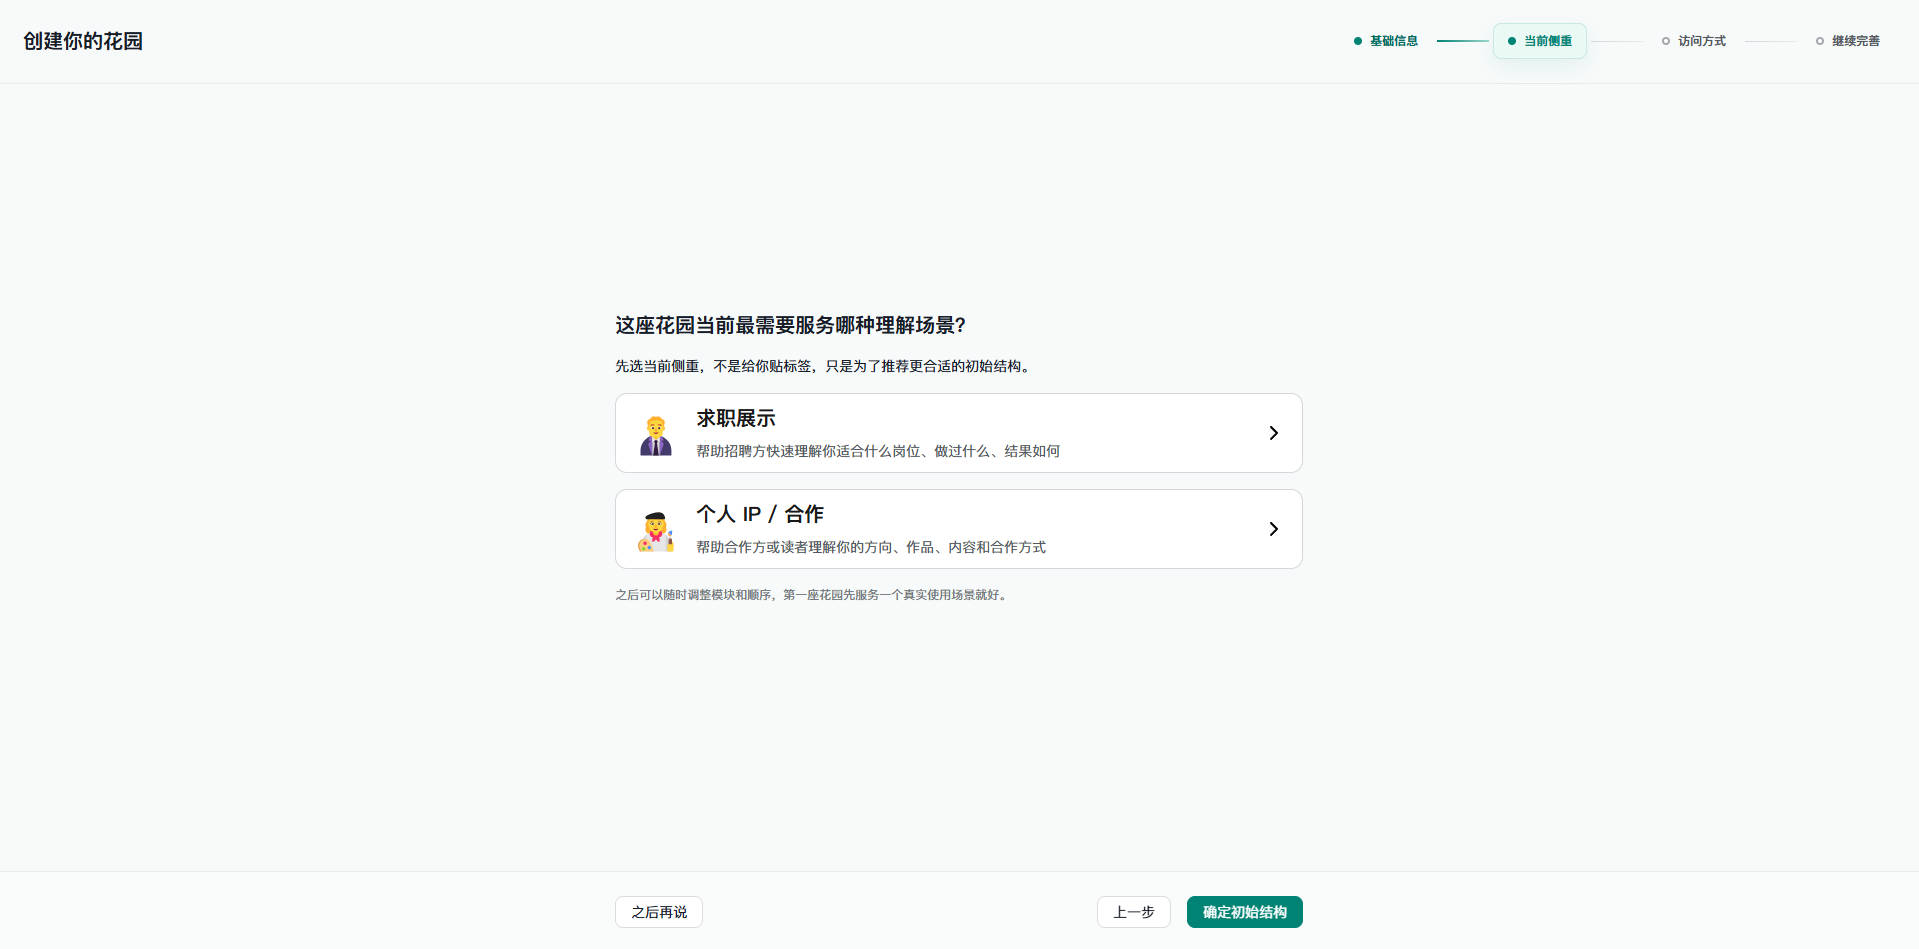Image resolution: width=1919 pixels, height=949 pixels.
Task: Choose the 求职展示 card title
Action: 736,418
